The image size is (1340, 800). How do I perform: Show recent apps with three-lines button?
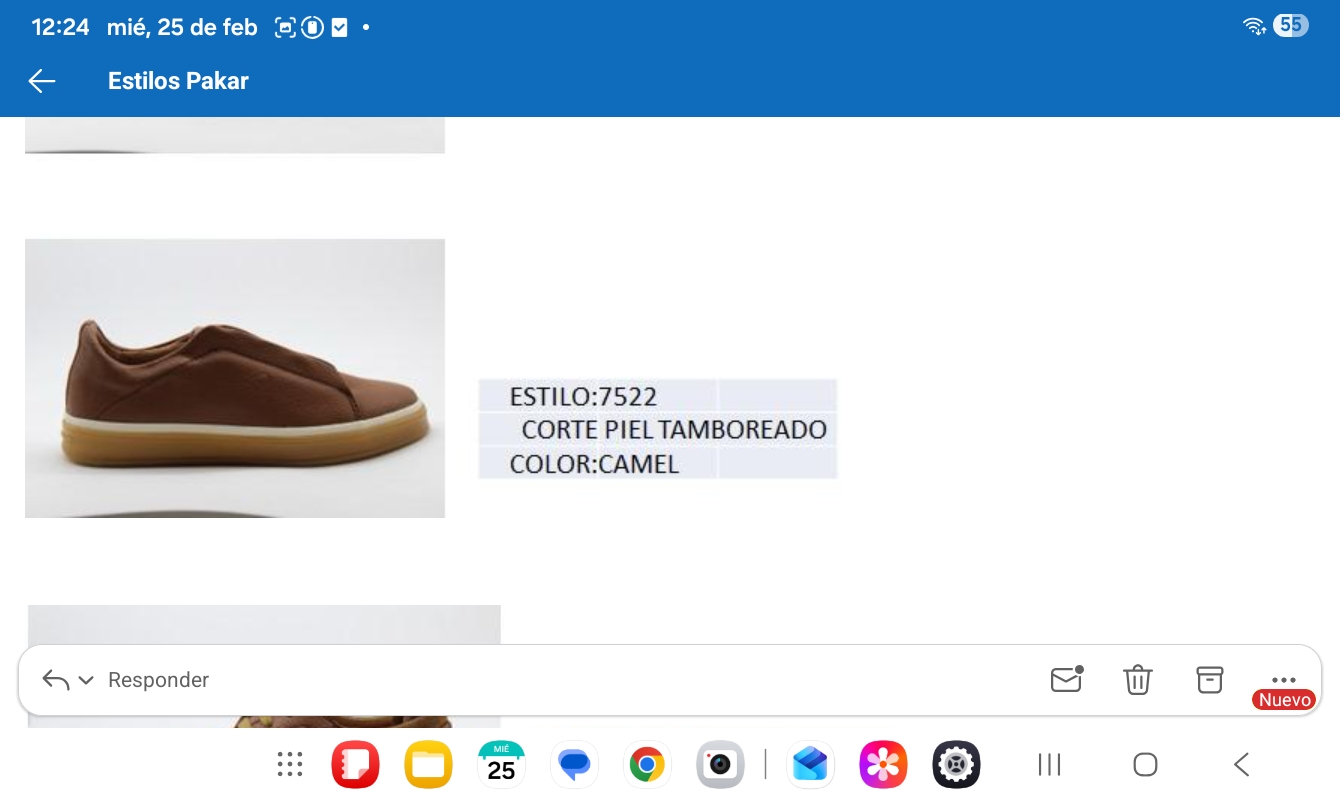(x=1049, y=765)
